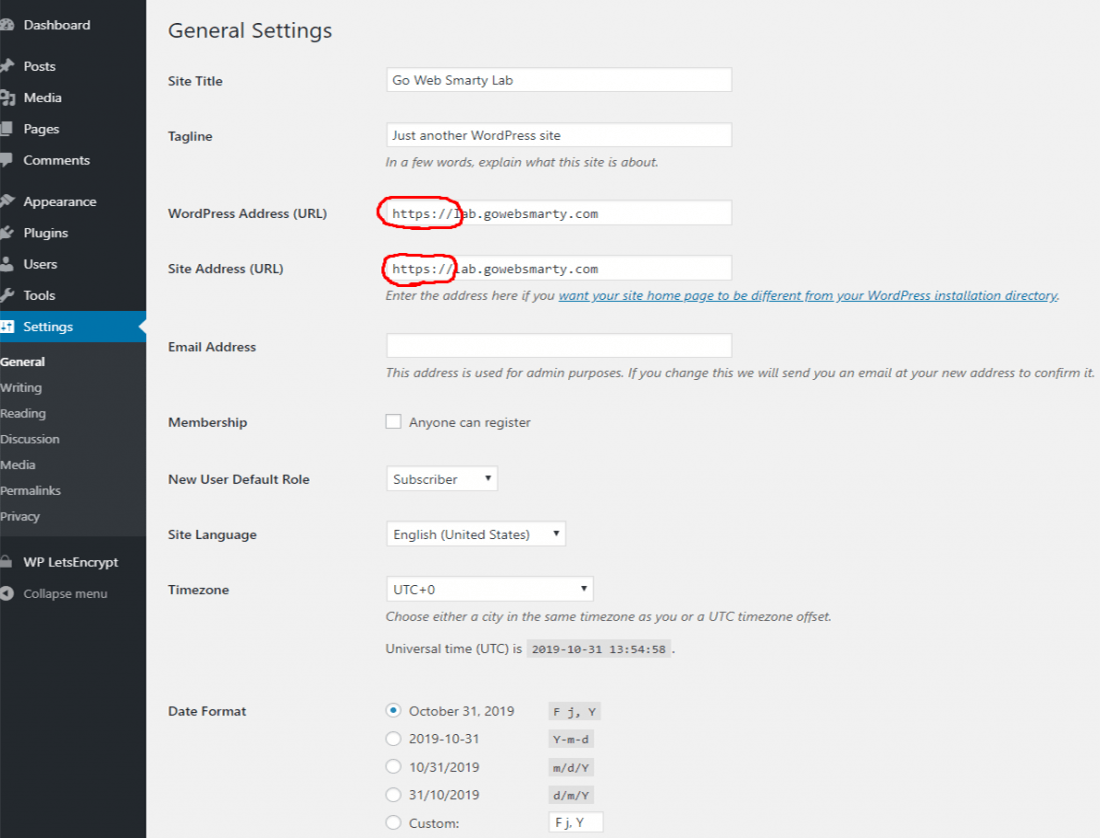Open the top-level Media menu item
1100x838 pixels.
43,97
